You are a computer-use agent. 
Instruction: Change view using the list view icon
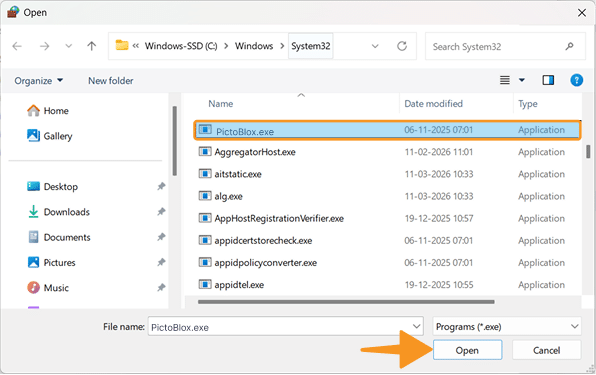click(505, 80)
